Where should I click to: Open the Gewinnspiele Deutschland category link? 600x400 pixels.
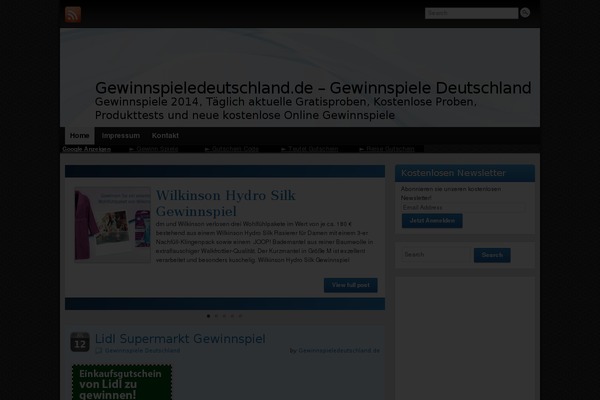coord(142,351)
